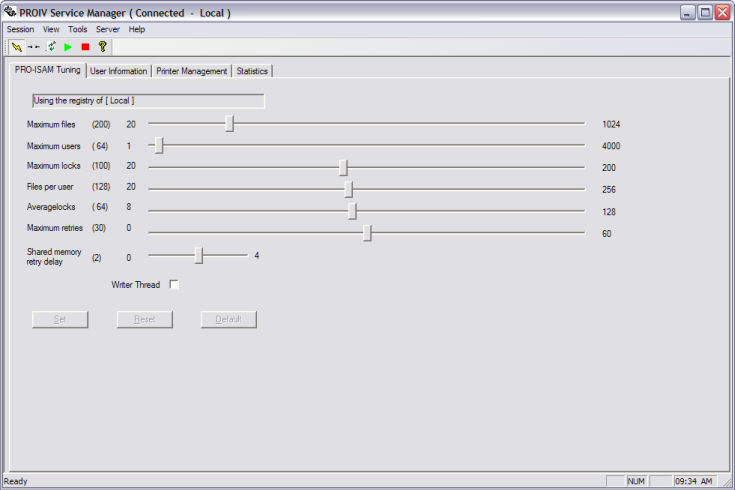Click the Default button

(228, 319)
